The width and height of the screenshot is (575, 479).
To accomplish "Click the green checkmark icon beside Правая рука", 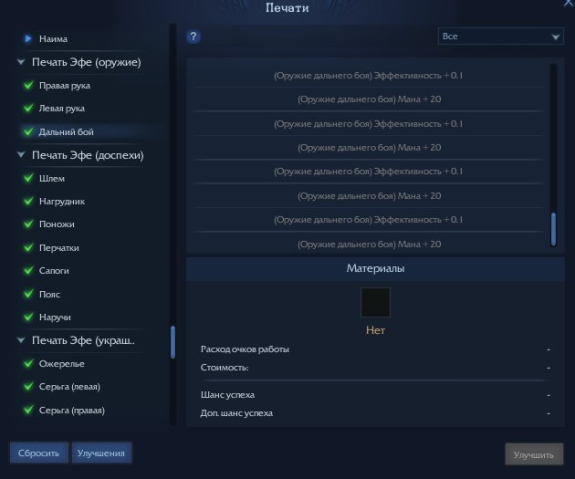I will click(x=28, y=85).
